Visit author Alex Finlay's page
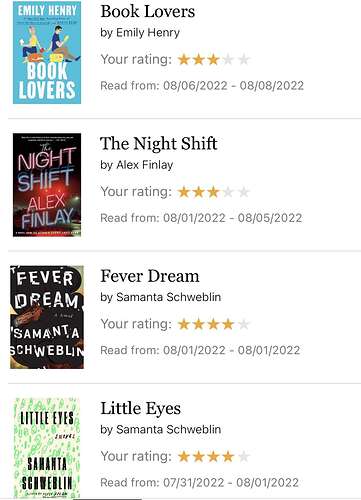The image size is (361, 500). coord(145,165)
